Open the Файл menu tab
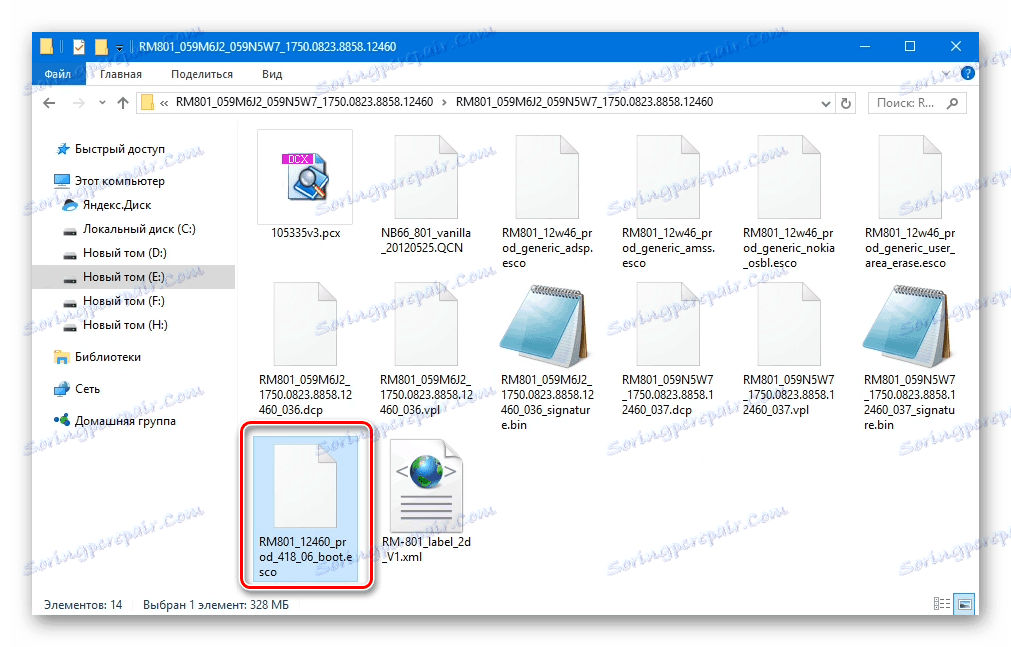The height and width of the screenshot is (647, 1011). [x=57, y=74]
